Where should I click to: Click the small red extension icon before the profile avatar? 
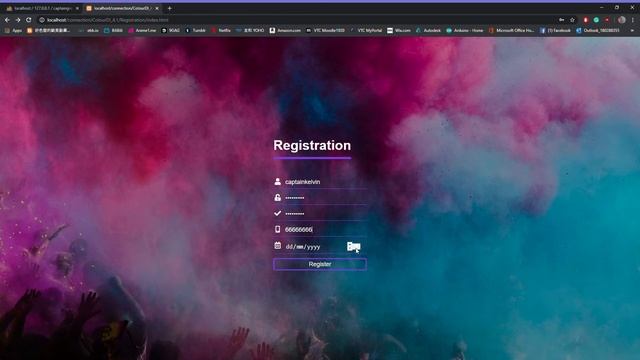(x=607, y=20)
